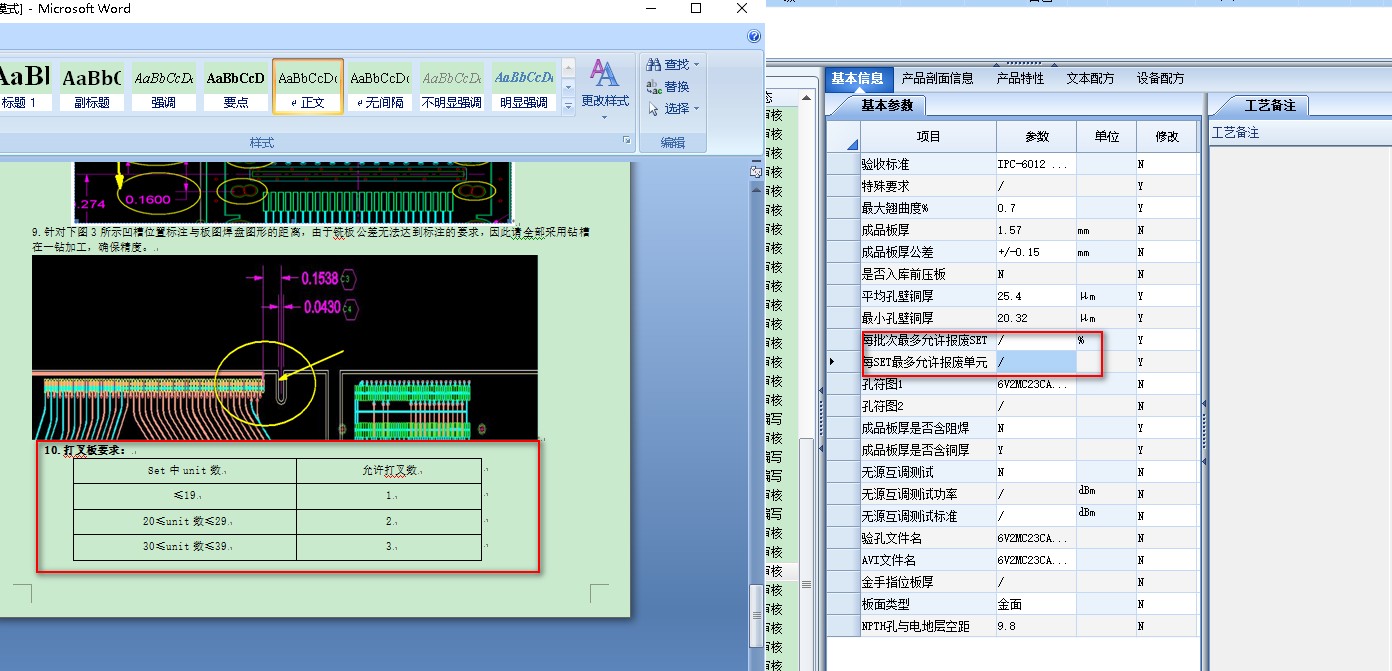
Task: Click the 单位 column header
Action: click(1106, 137)
